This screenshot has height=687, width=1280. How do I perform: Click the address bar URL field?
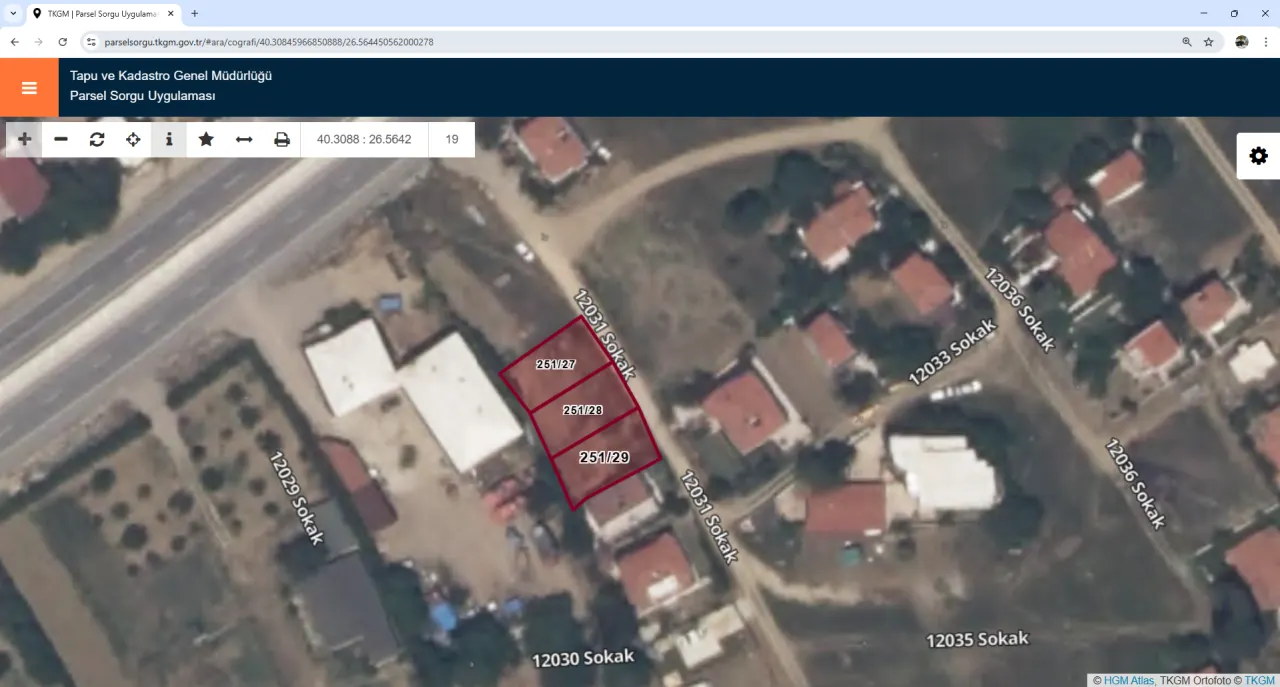pos(640,42)
